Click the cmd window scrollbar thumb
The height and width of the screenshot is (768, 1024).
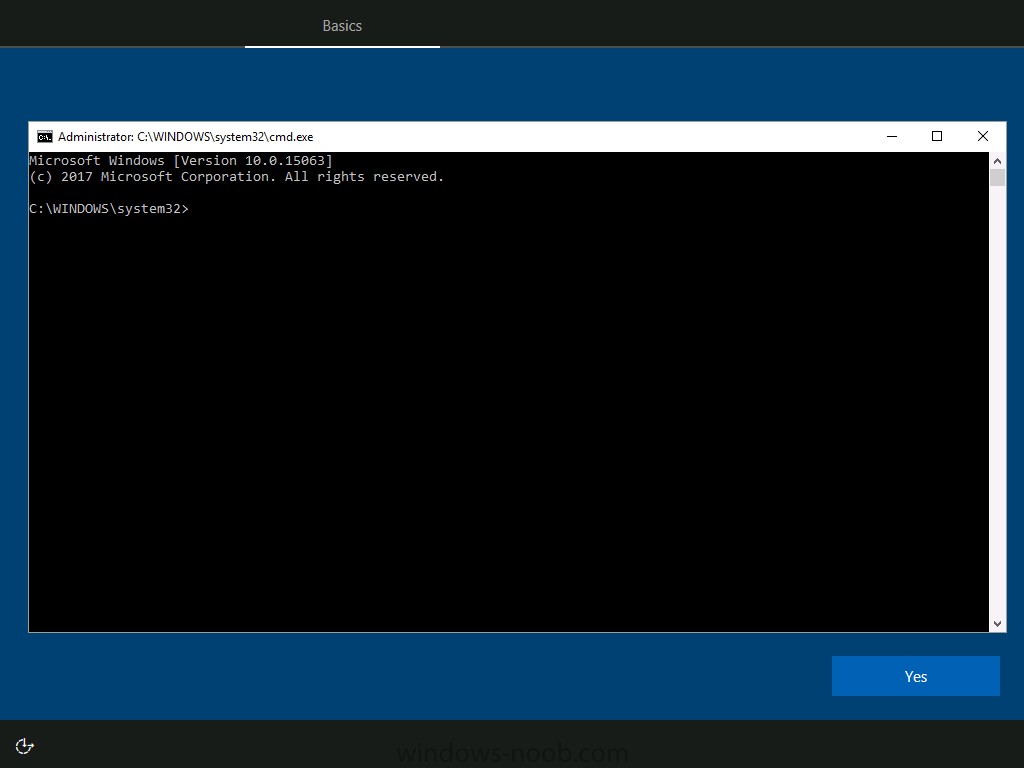(x=997, y=178)
